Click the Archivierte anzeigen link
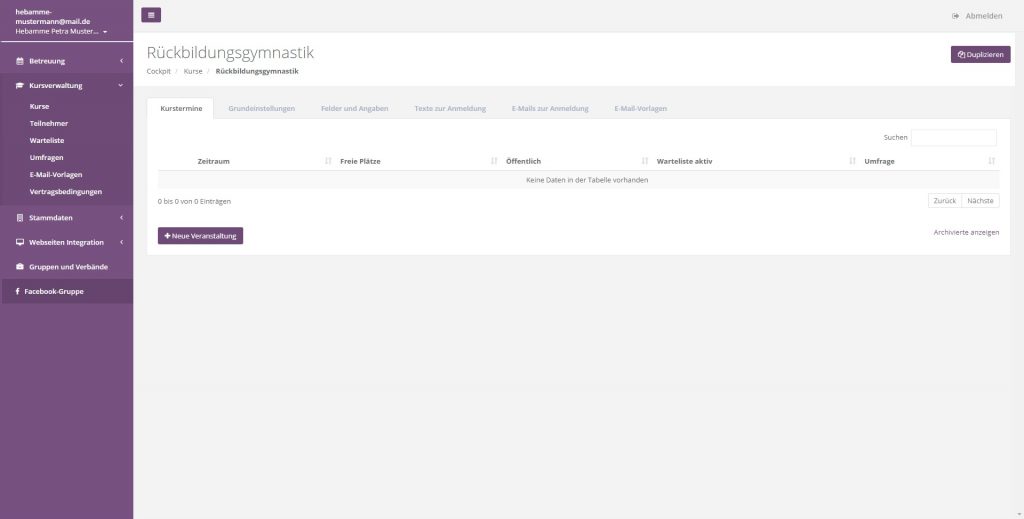The height and width of the screenshot is (519, 1024). click(965, 232)
